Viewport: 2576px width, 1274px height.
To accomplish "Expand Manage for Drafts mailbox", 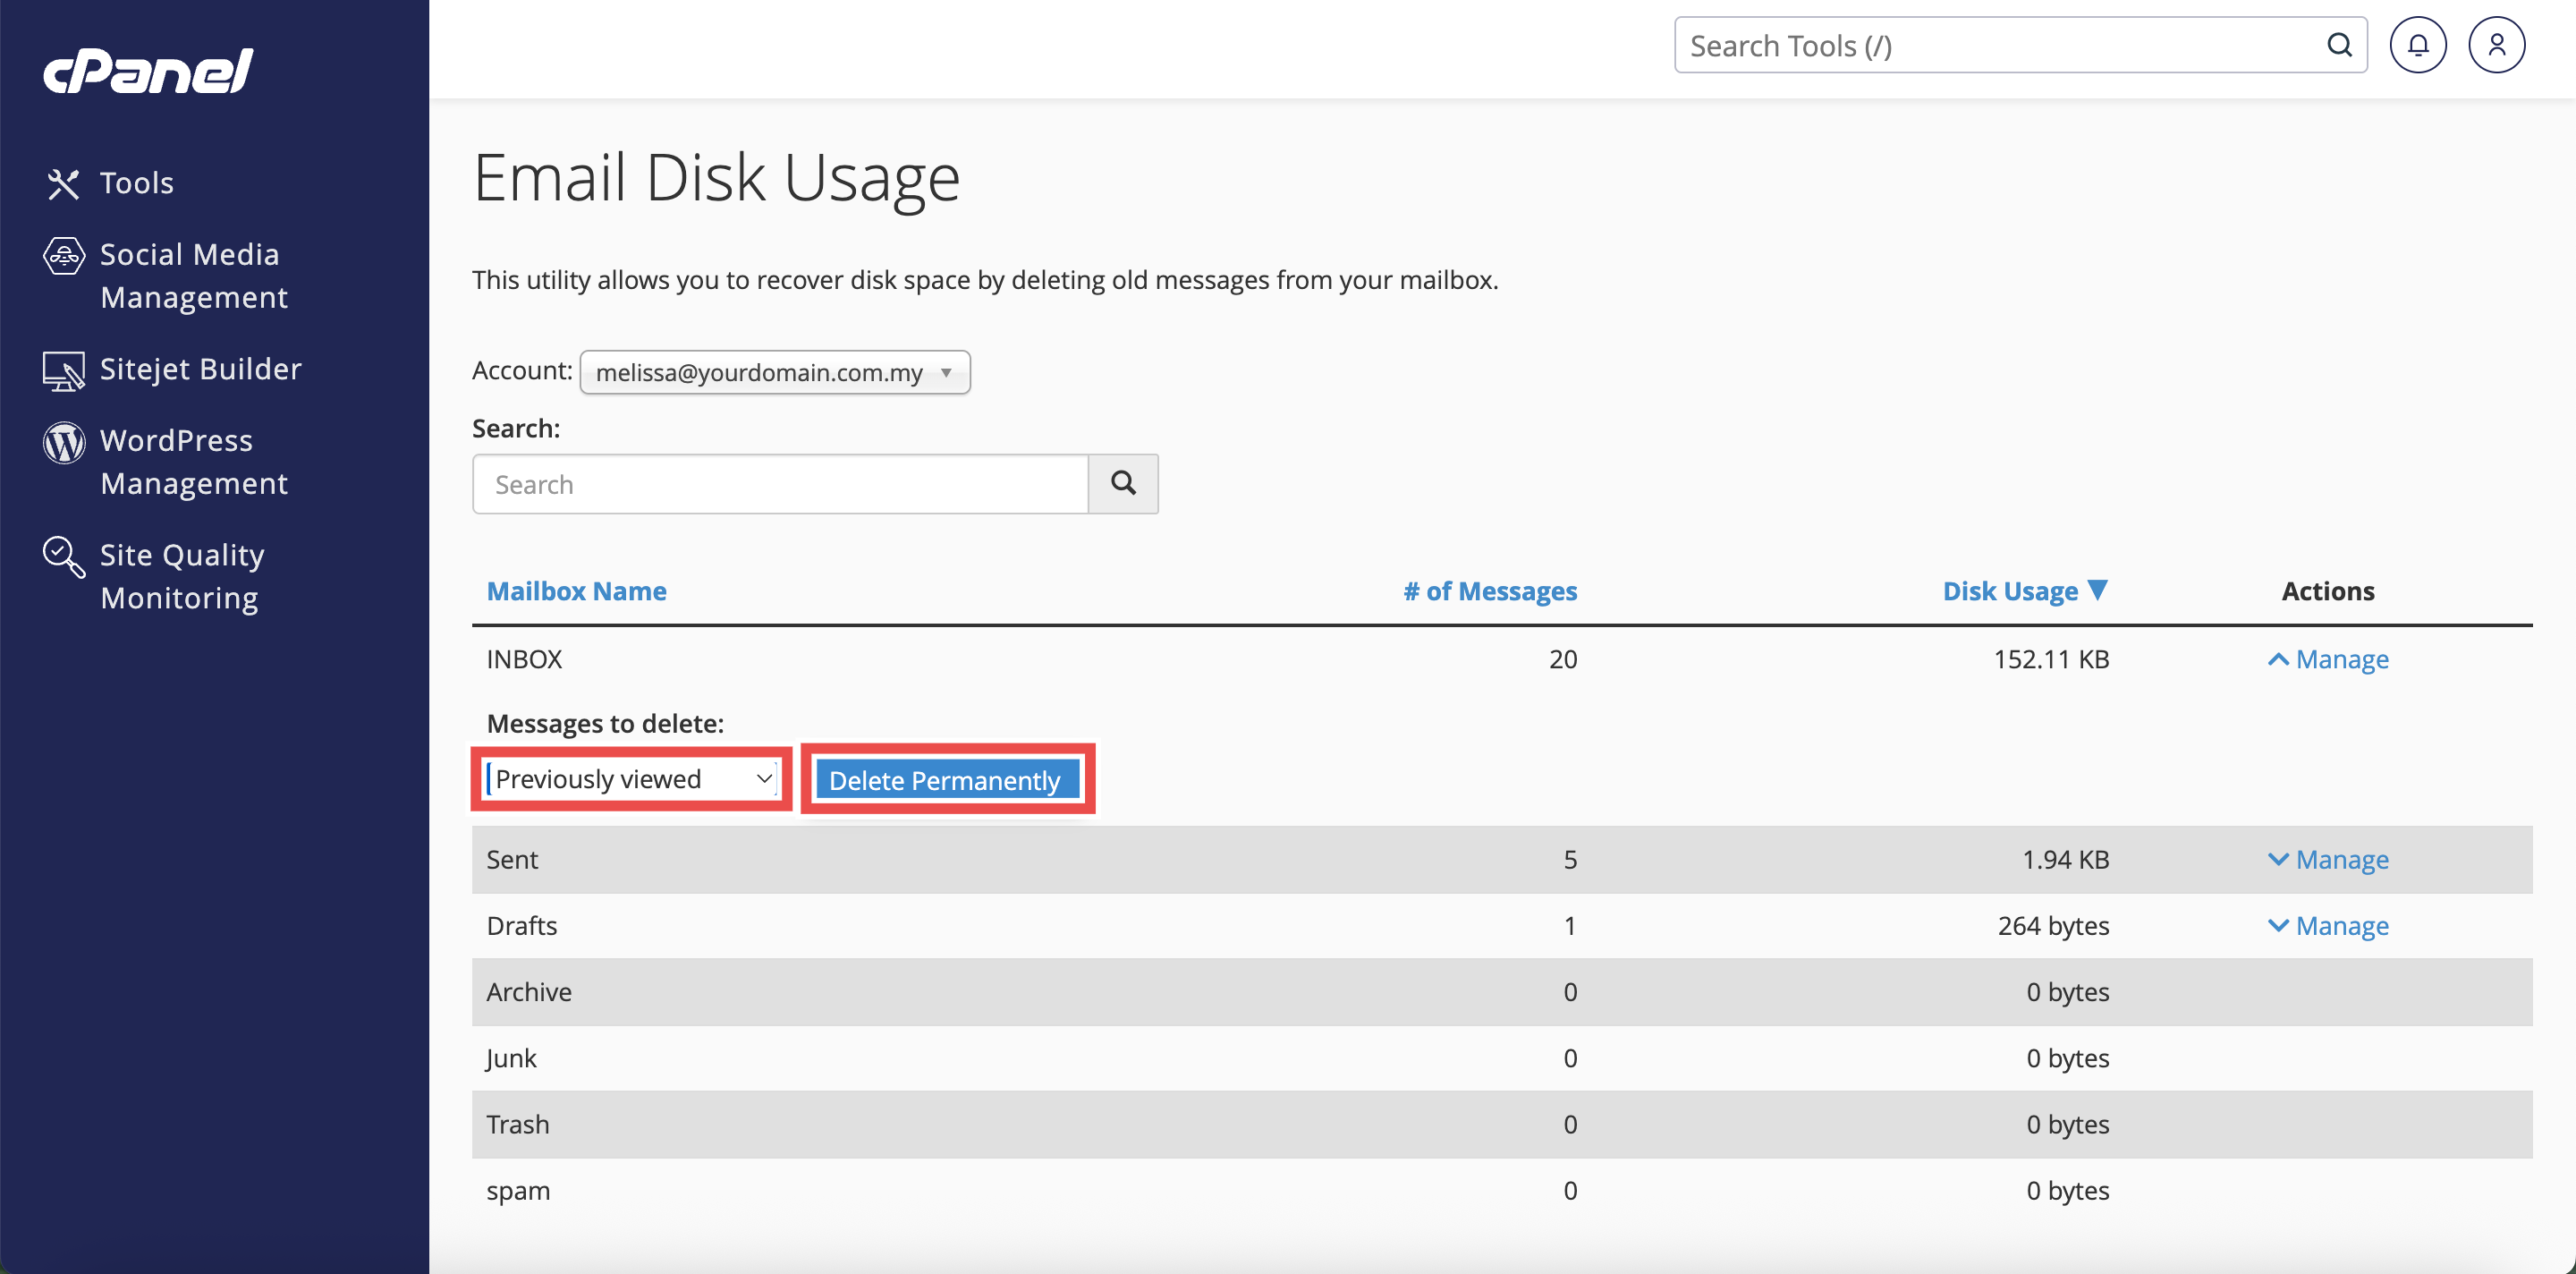I will pyautogui.click(x=2328, y=925).
